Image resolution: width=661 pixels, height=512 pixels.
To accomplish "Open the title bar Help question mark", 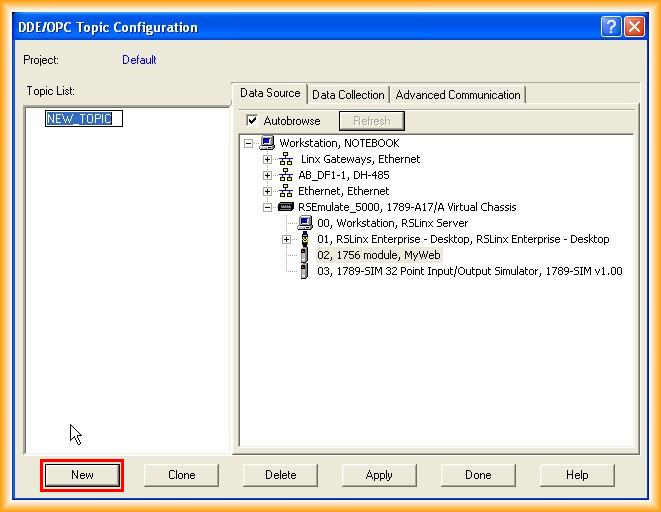I will [611, 27].
